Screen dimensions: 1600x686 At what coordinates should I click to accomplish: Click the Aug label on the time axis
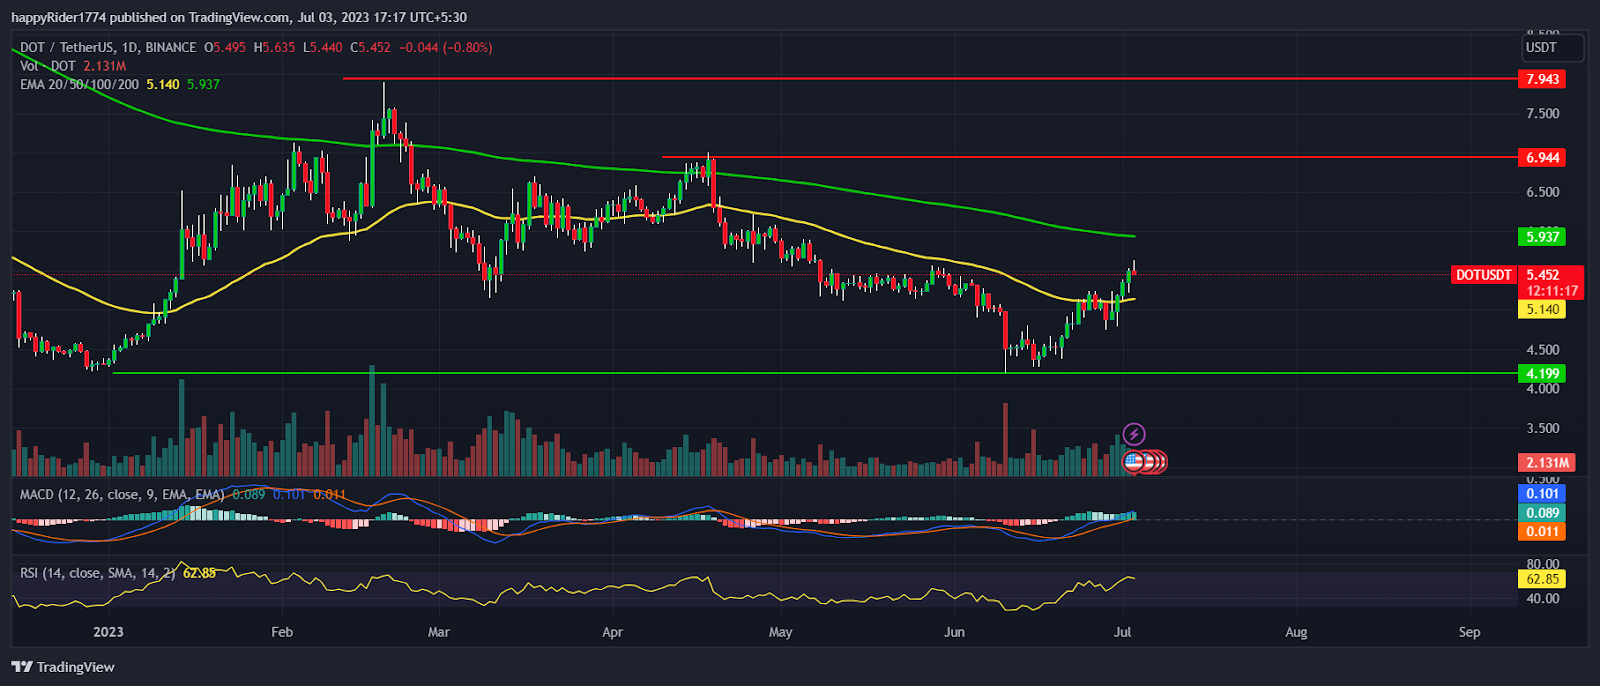(1296, 632)
